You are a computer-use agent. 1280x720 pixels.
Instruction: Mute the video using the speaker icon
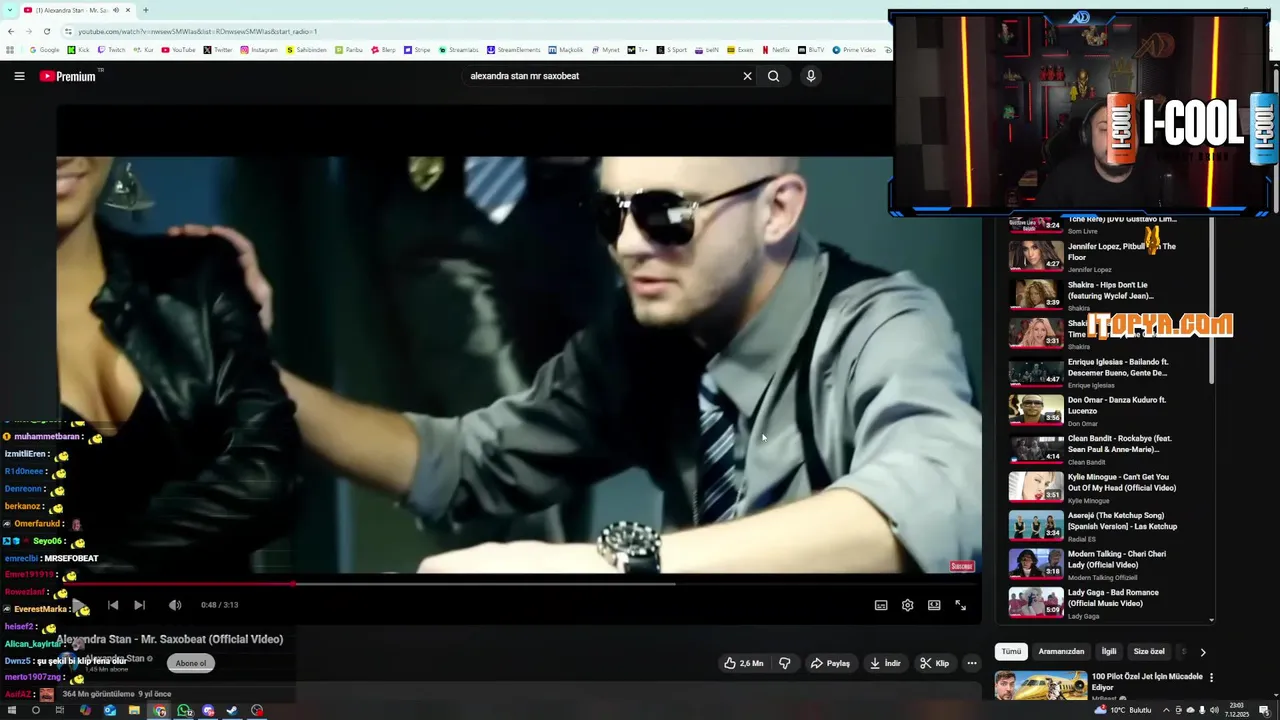click(x=175, y=605)
